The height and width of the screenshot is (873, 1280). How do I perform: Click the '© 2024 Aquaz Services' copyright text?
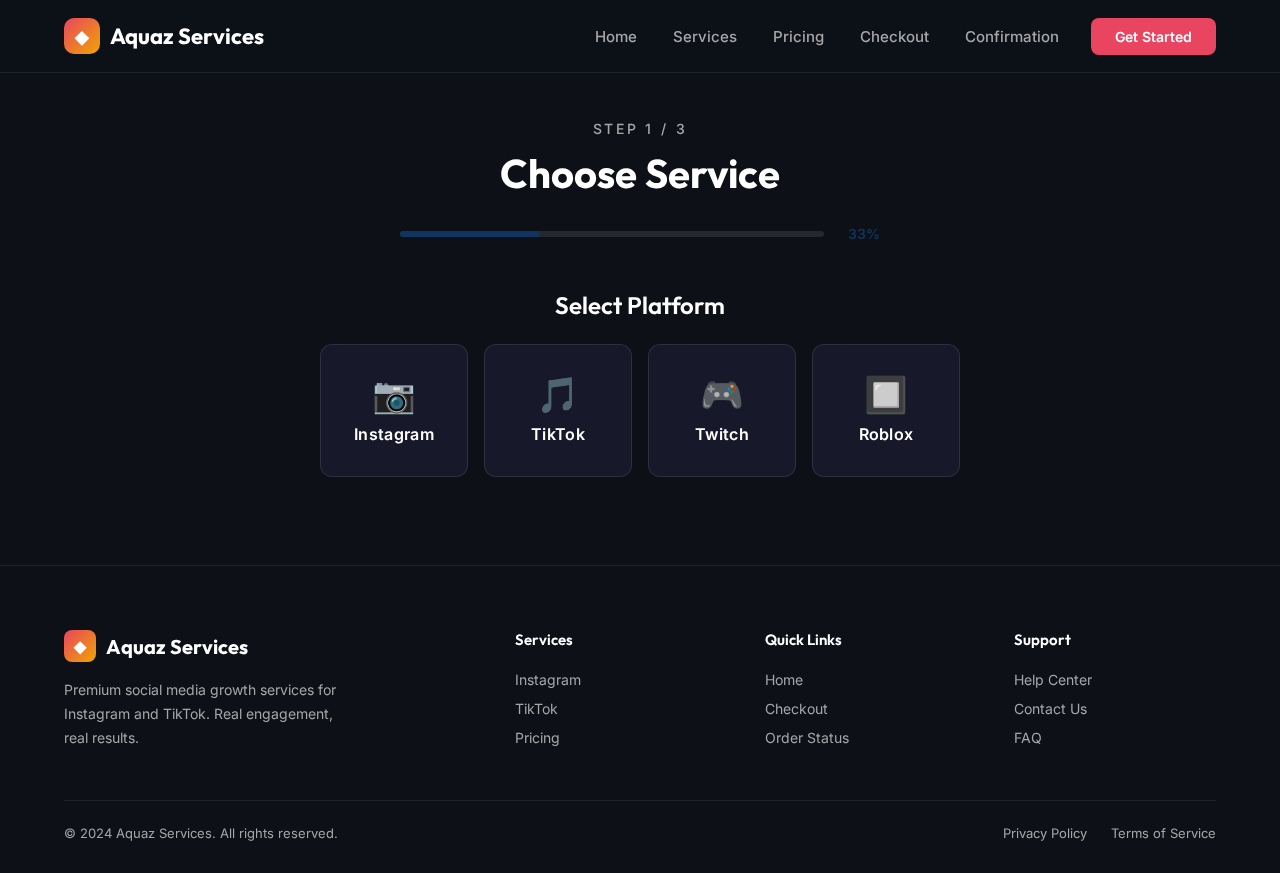[x=201, y=833]
